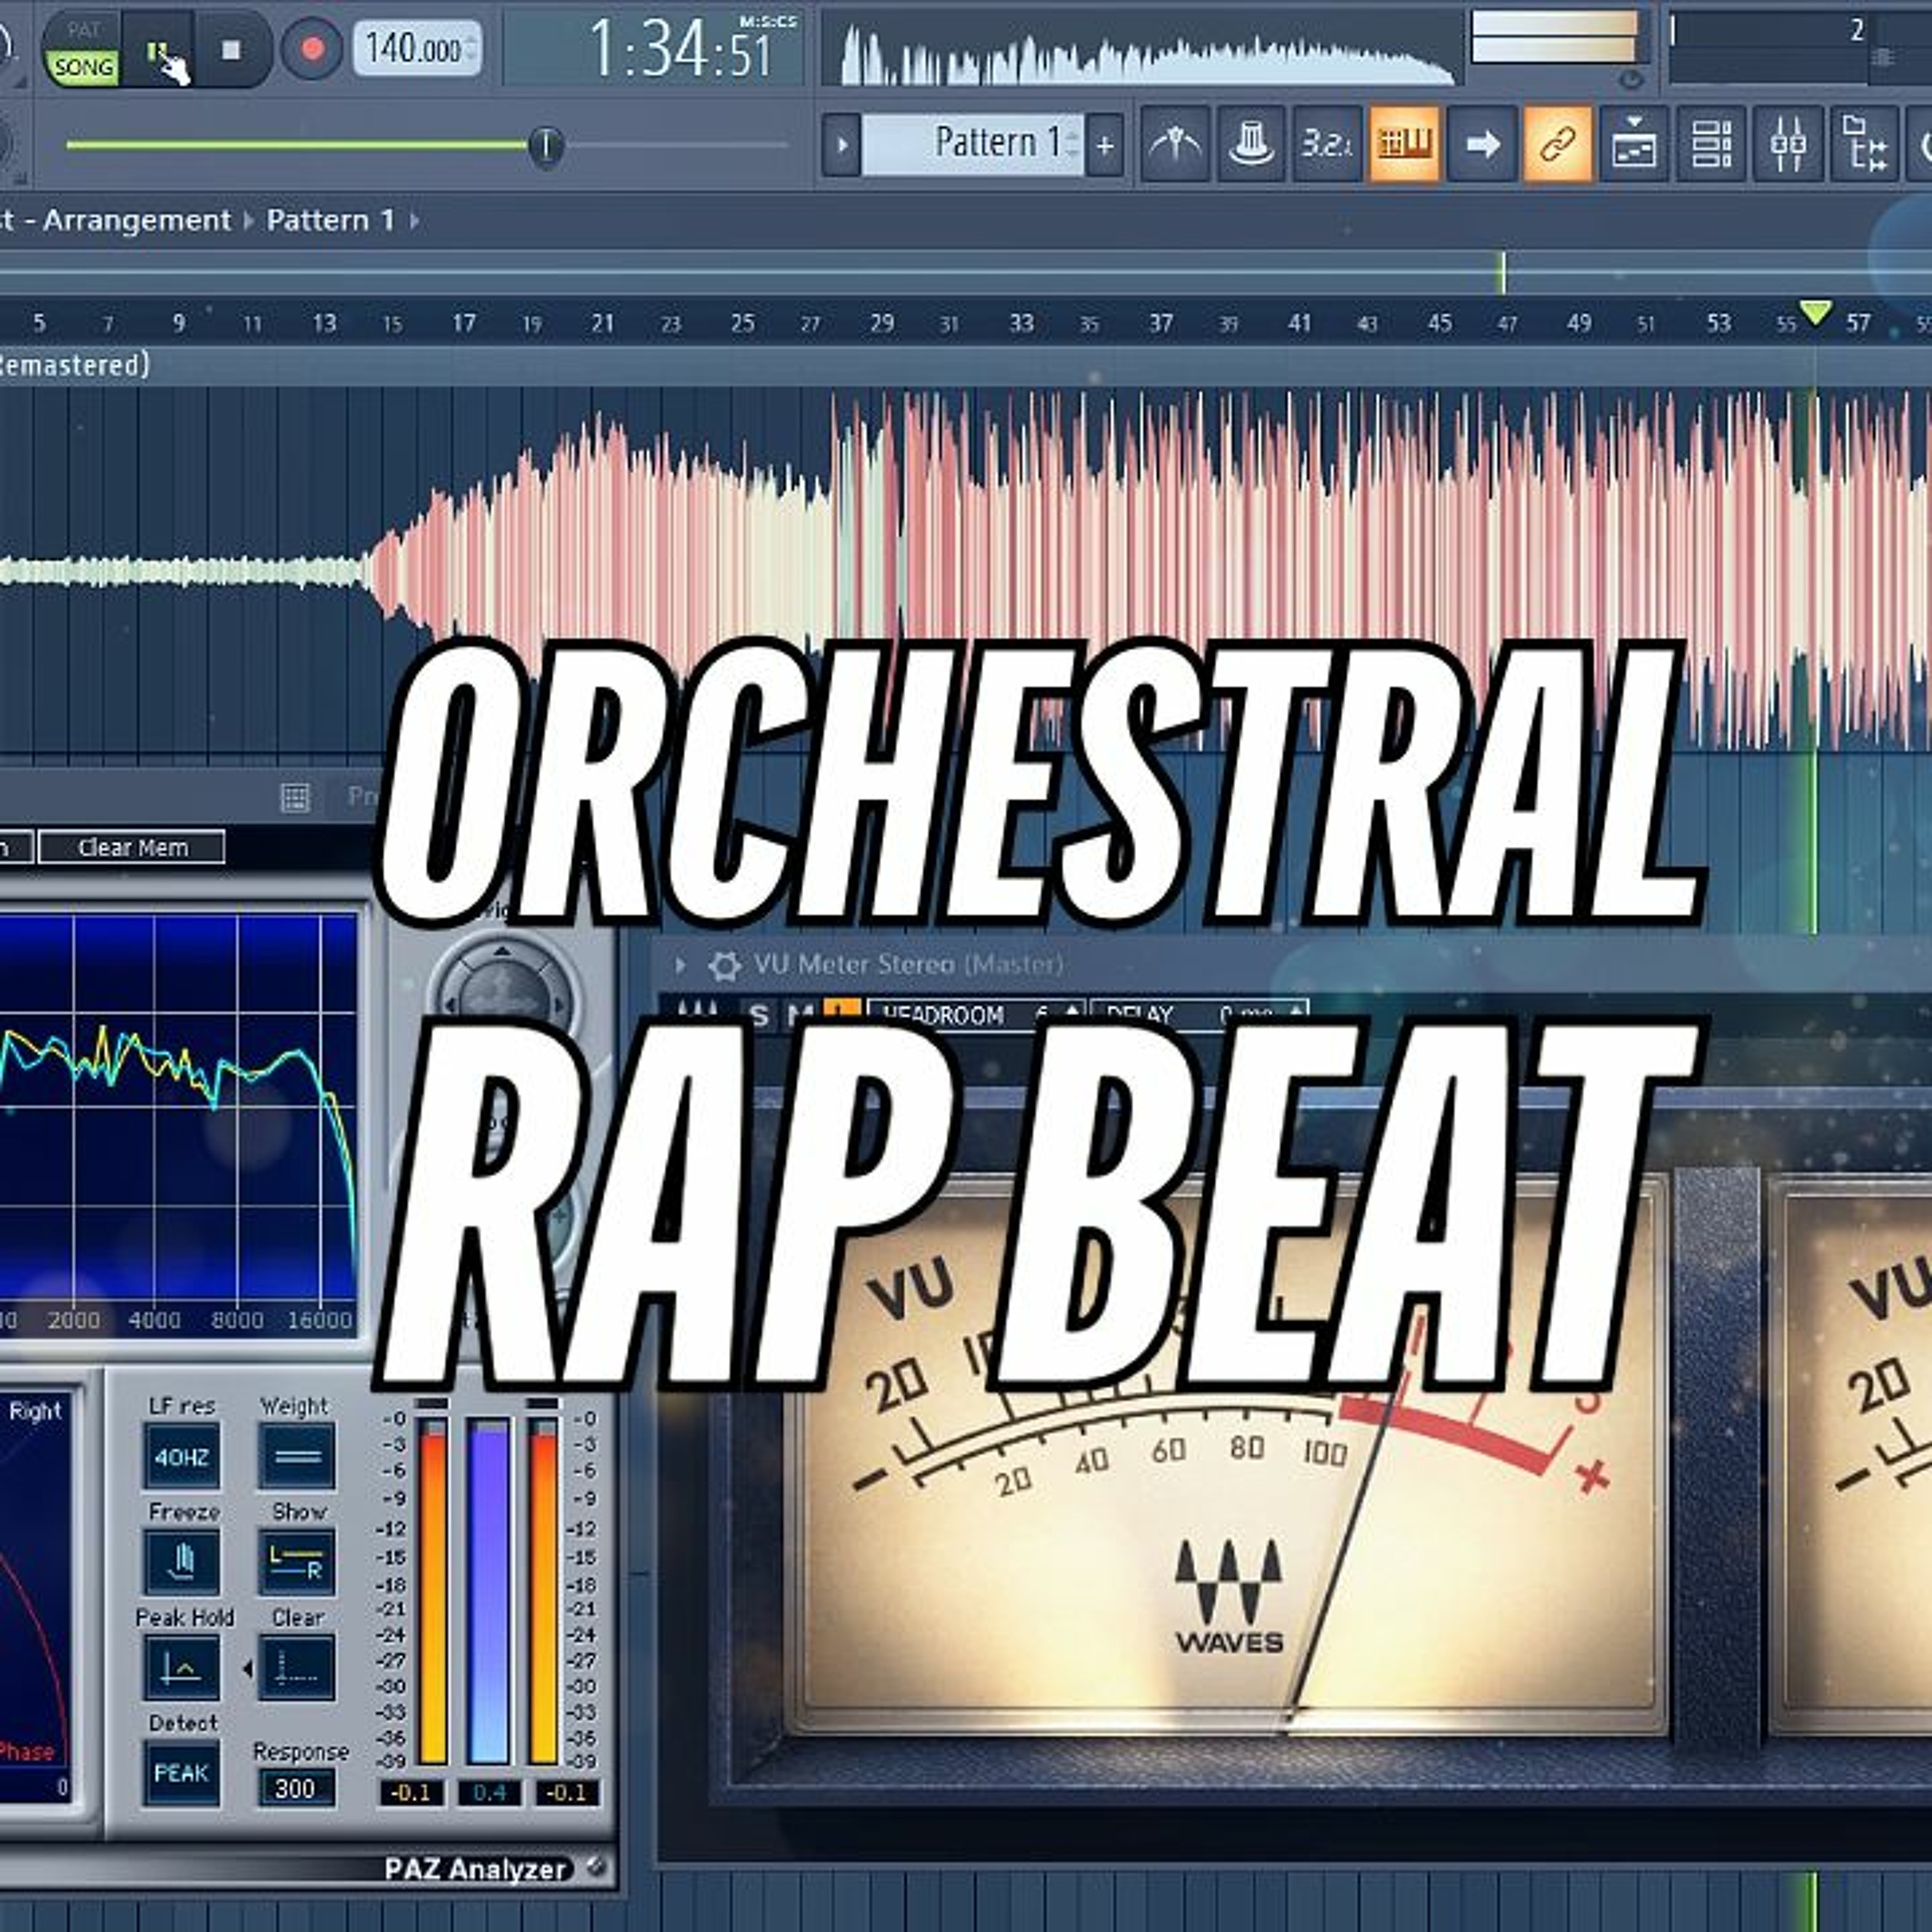Click the left -0.1 peak readout

(x=411, y=1793)
